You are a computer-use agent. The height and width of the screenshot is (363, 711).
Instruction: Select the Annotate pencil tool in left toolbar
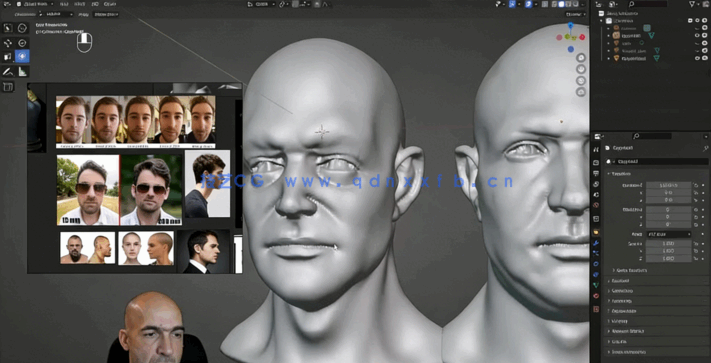pos(8,71)
